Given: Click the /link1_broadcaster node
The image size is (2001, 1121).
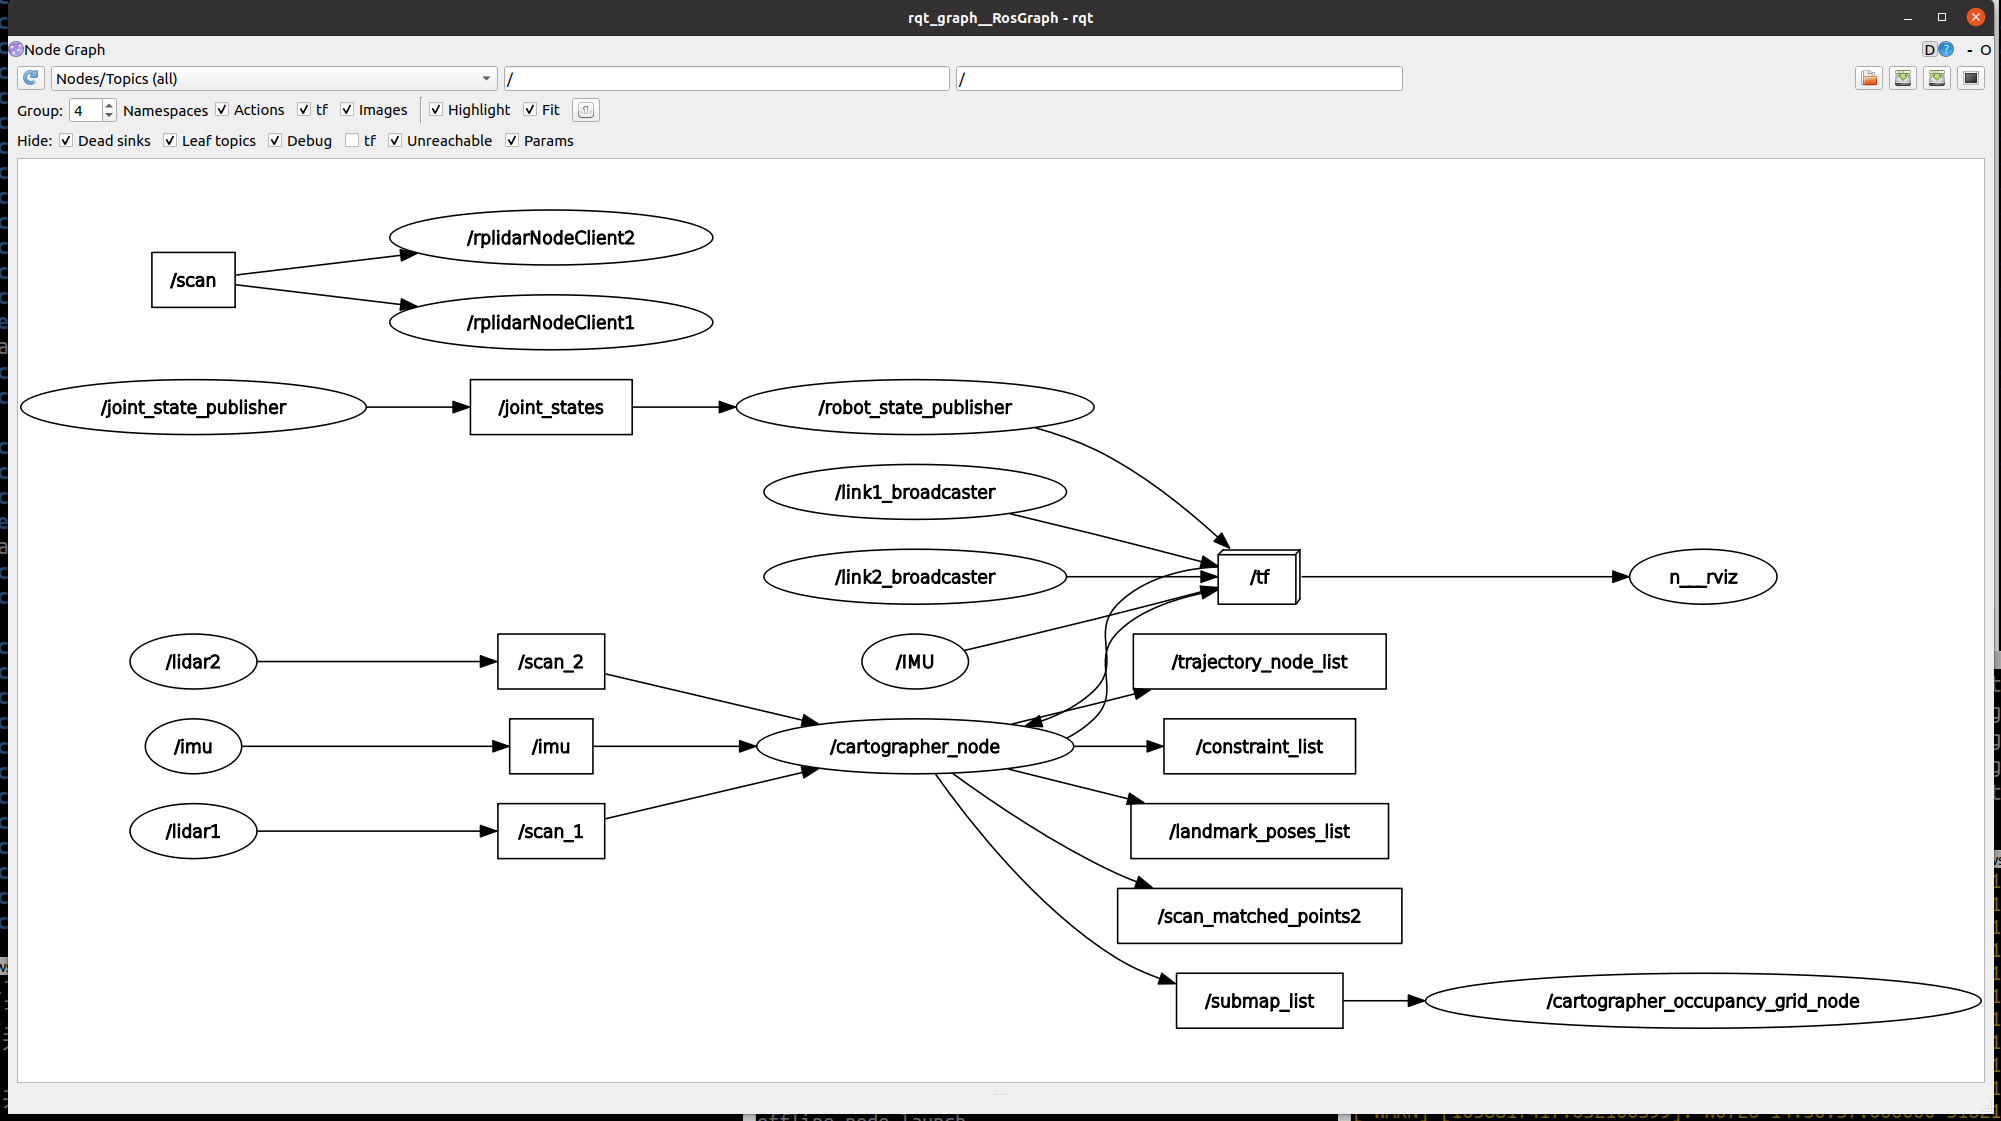Looking at the screenshot, I should (x=915, y=492).
